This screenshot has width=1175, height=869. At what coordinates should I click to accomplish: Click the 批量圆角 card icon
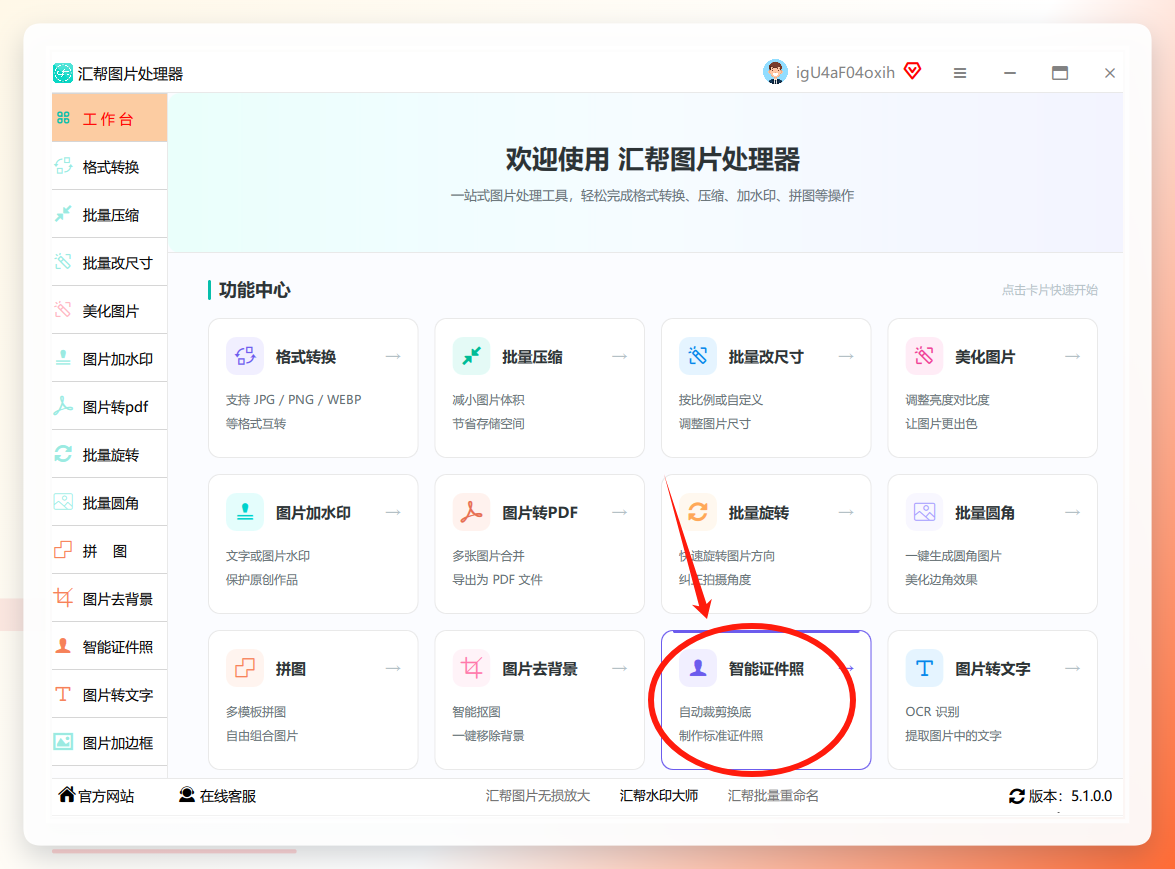924,512
